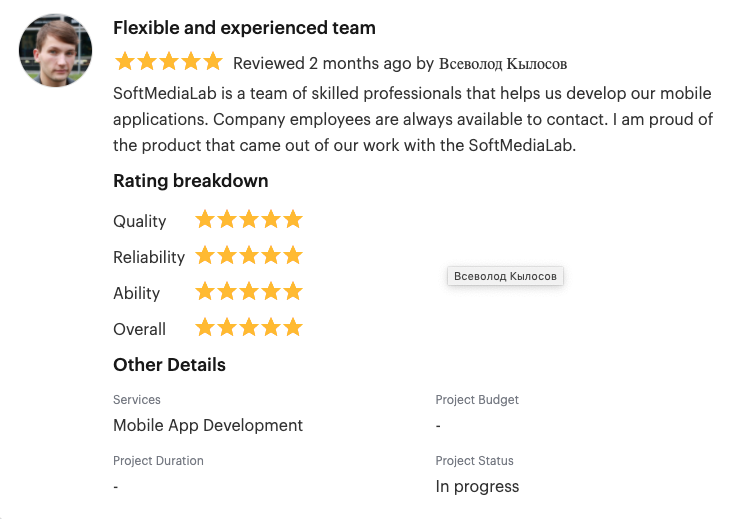Image resolution: width=741 pixels, height=519 pixels.
Task: Click the Mobile App Development service value
Action: (208, 425)
